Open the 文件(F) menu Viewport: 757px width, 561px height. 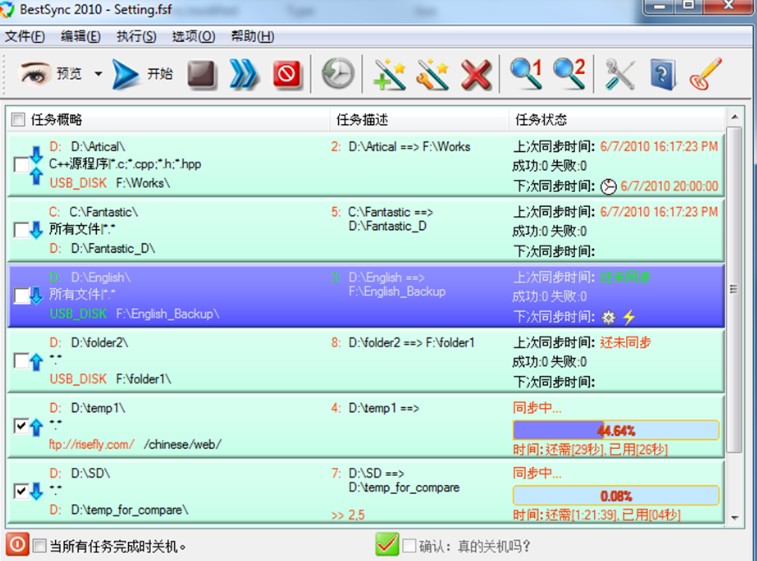[x=25, y=36]
